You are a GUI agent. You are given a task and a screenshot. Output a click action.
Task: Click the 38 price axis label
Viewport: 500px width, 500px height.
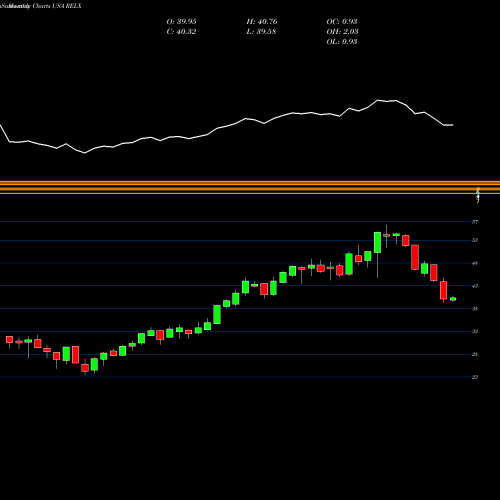coord(475,309)
